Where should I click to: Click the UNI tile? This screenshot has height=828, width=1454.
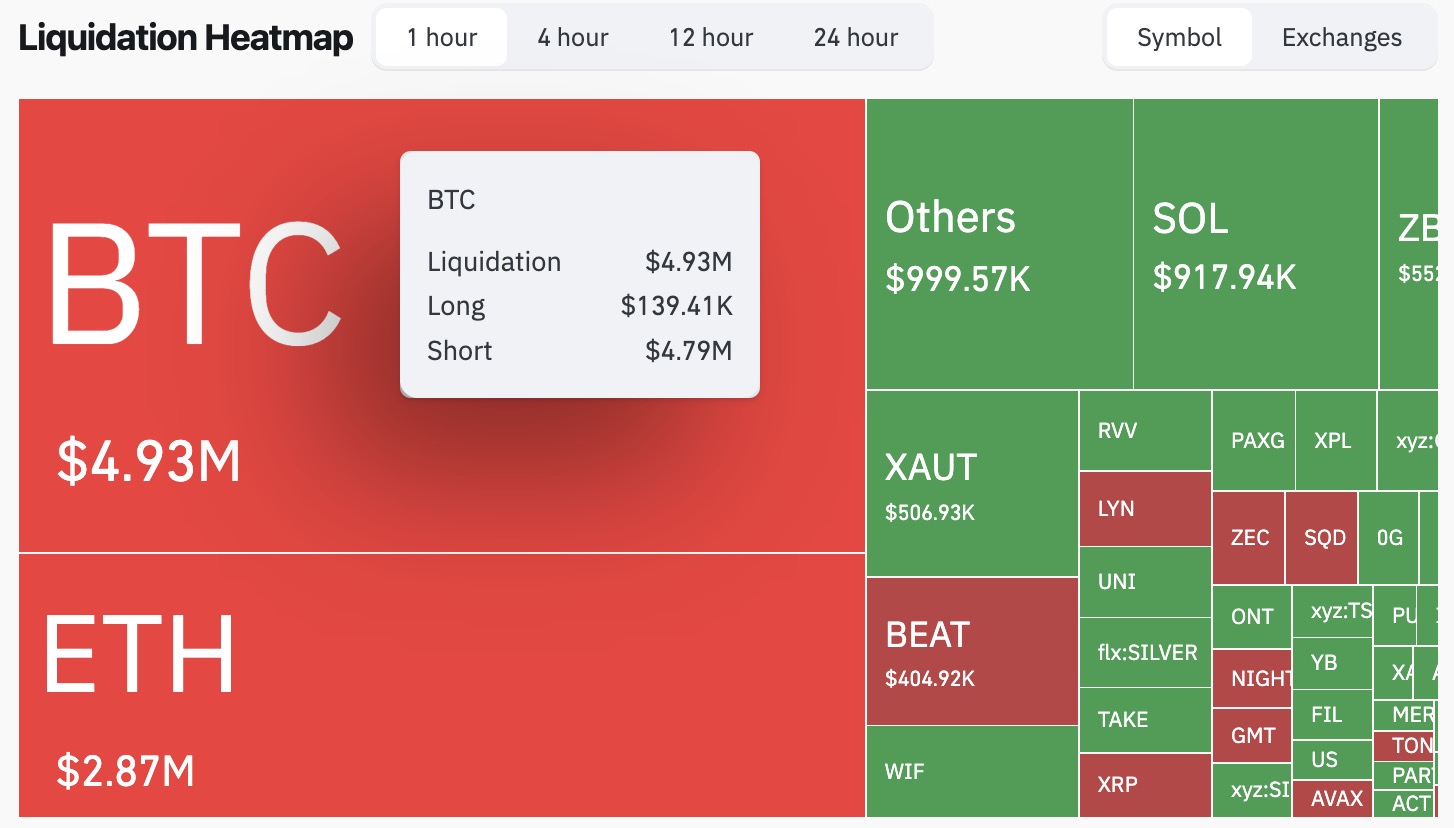pyautogui.click(x=1146, y=582)
